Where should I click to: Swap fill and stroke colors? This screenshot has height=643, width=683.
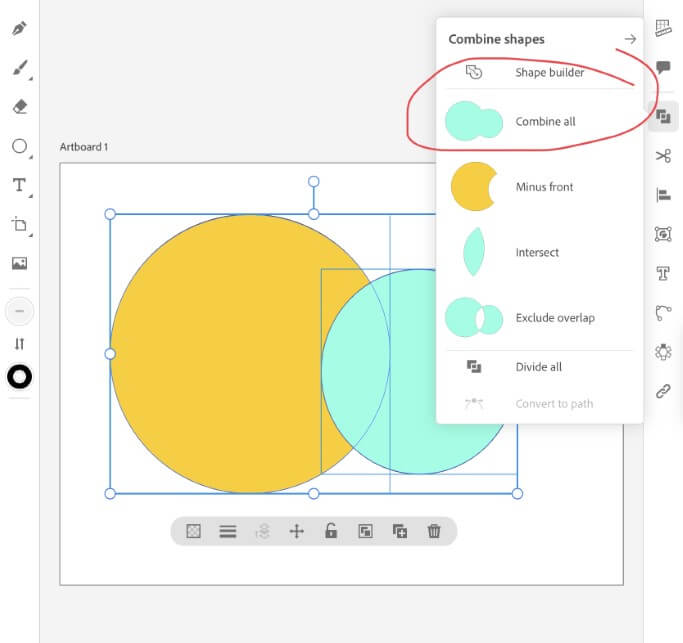(19, 344)
